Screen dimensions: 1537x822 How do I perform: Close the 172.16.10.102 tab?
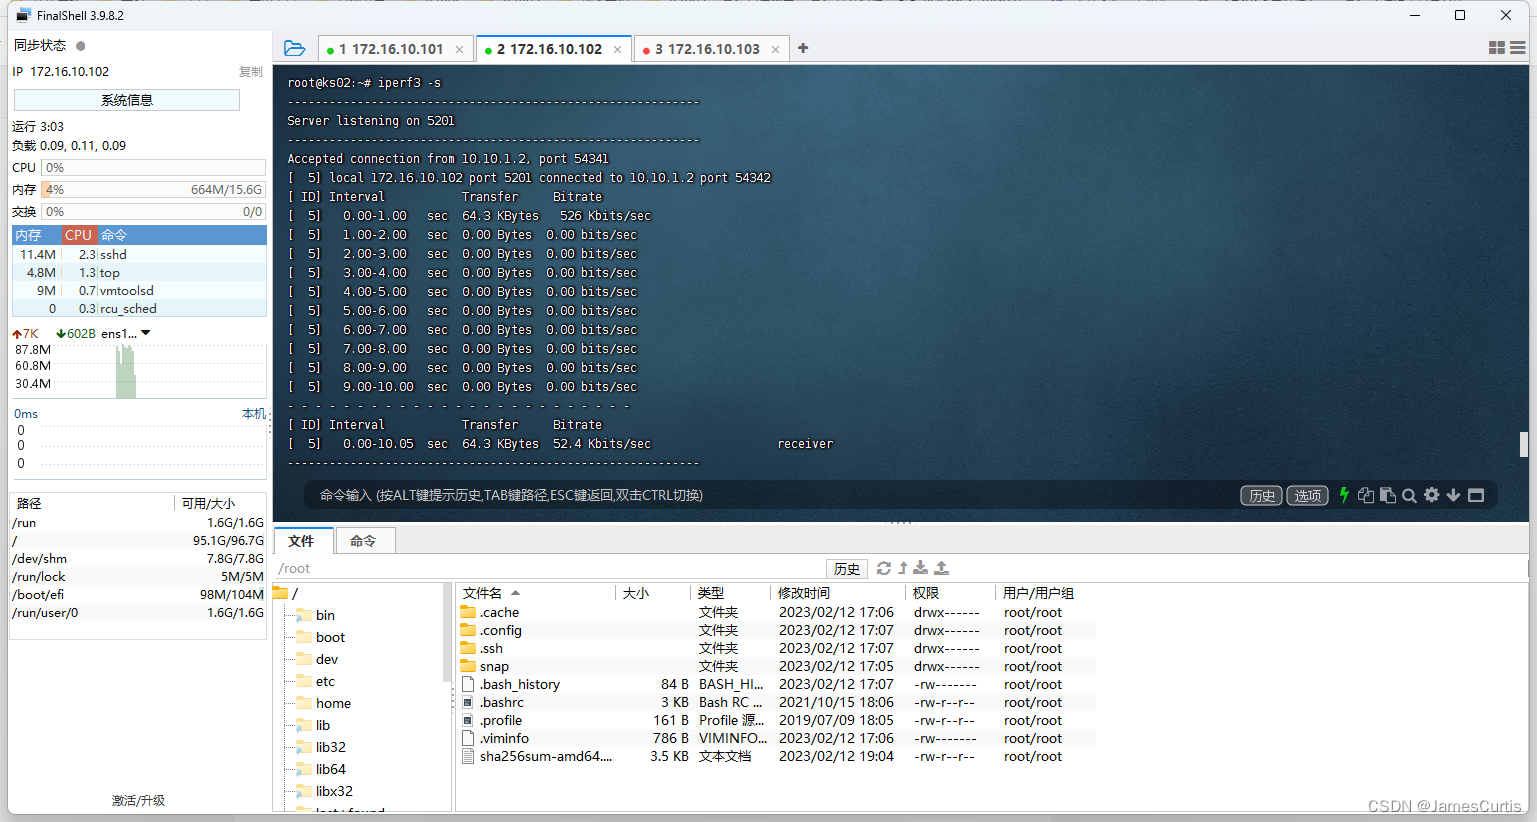click(x=618, y=49)
